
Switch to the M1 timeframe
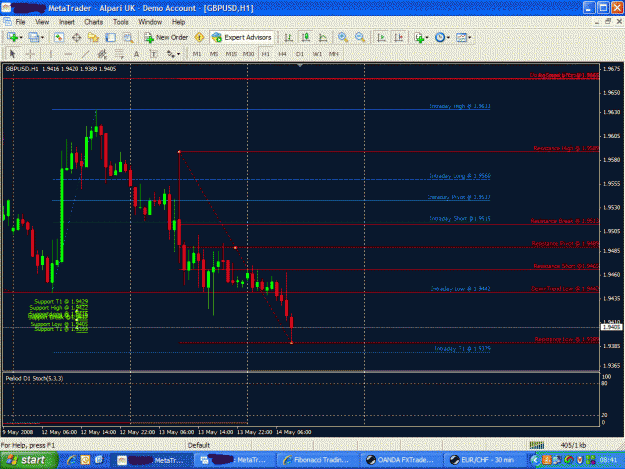pyautogui.click(x=197, y=54)
